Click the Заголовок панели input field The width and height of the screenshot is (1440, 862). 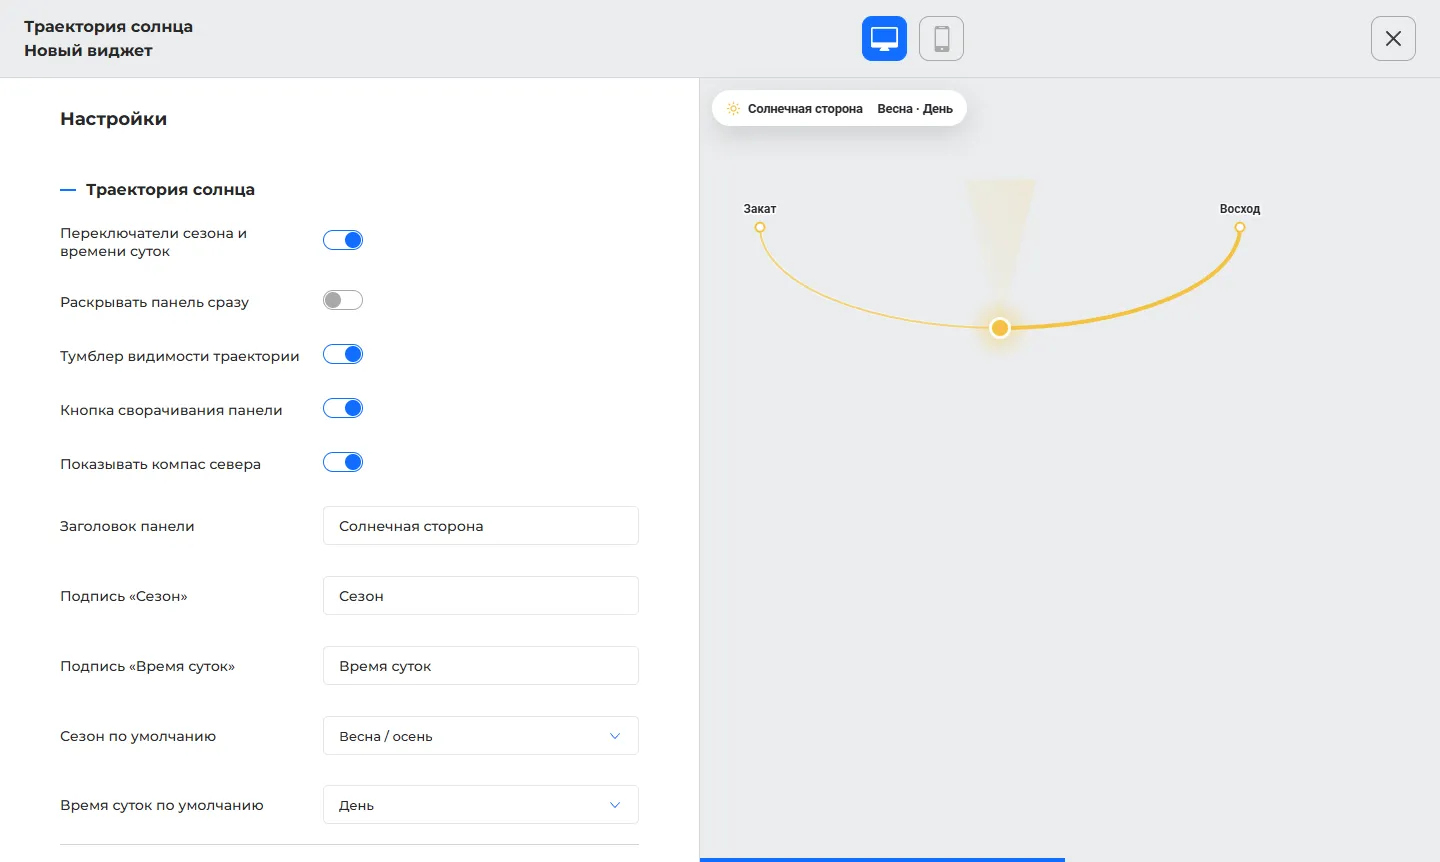click(x=481, y=526)
